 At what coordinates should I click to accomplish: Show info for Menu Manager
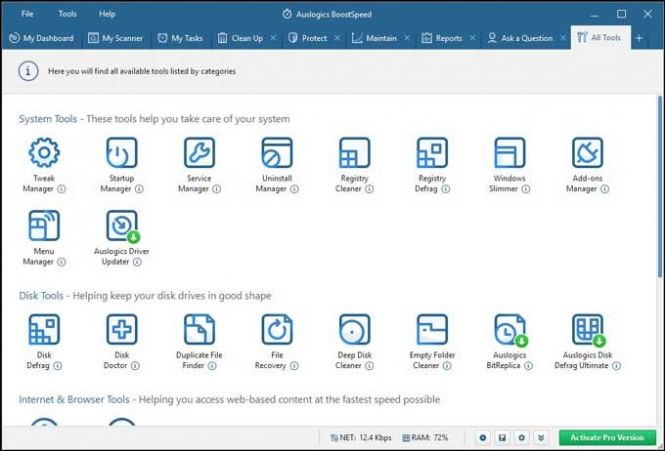point(61,262)
